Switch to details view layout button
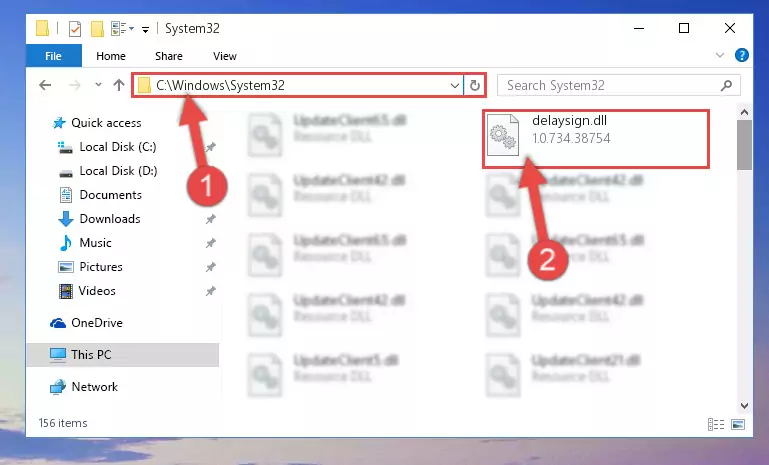Screen dimensions: 769x465 click(x=716, y=424)
